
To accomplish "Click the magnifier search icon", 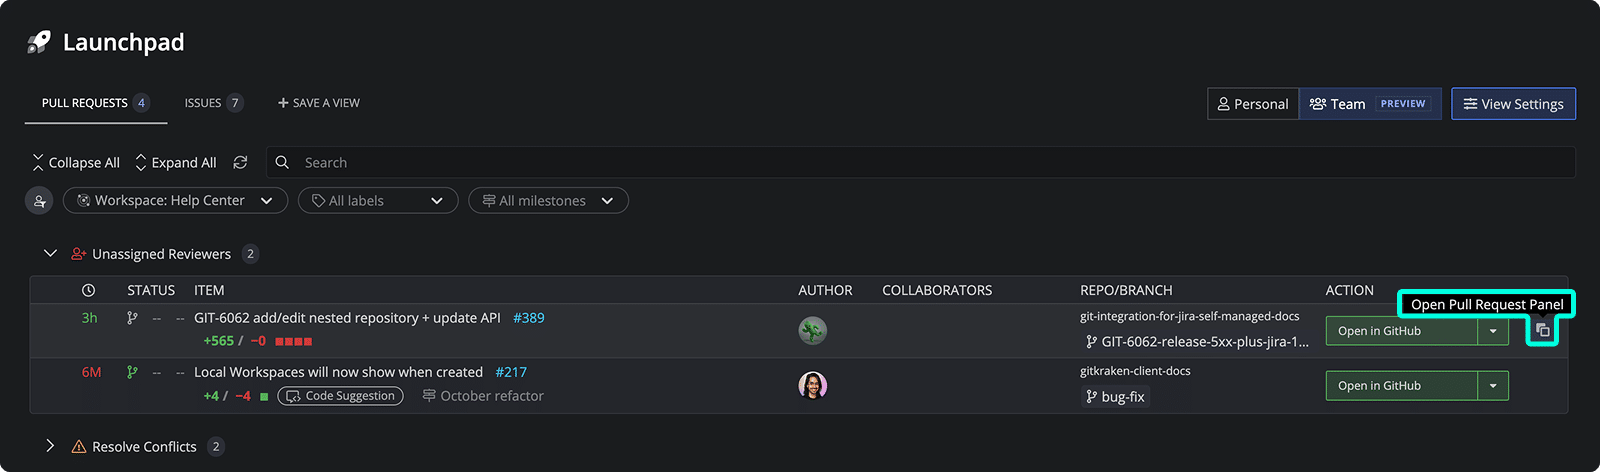I will tap(282, 162).
